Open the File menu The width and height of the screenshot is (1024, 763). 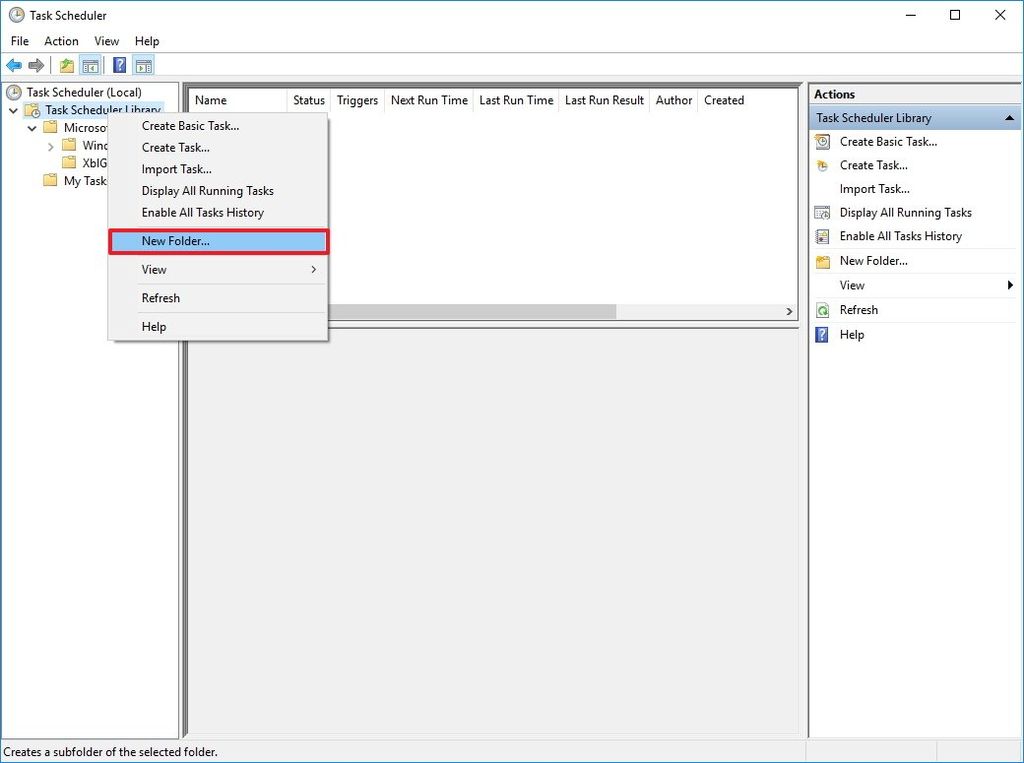(20, 41)
